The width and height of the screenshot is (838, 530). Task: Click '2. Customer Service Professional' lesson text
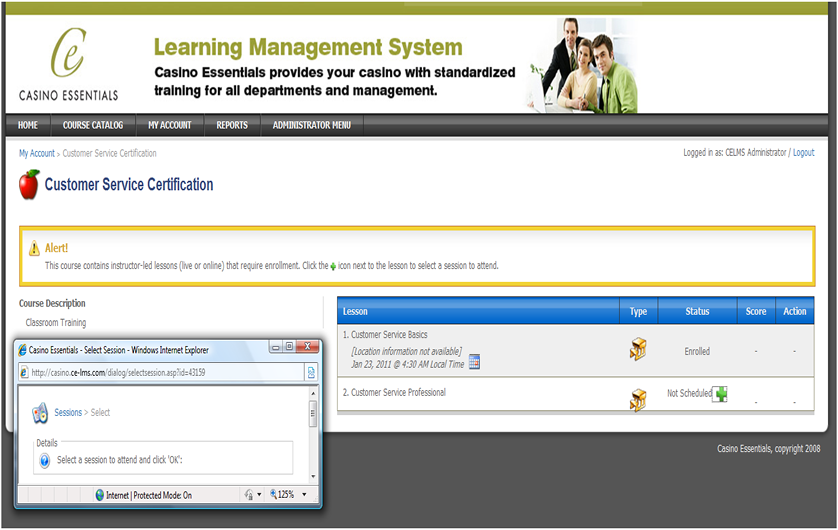coord(394,392)
